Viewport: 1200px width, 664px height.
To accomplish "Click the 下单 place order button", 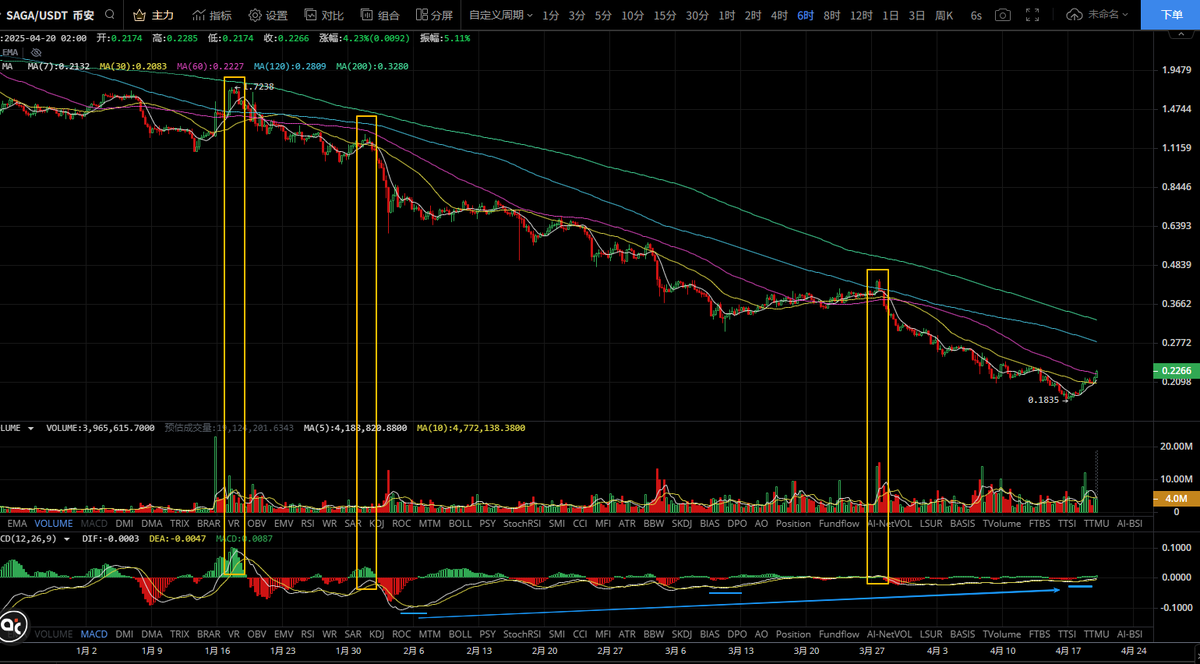I will tap(1171, 15).
